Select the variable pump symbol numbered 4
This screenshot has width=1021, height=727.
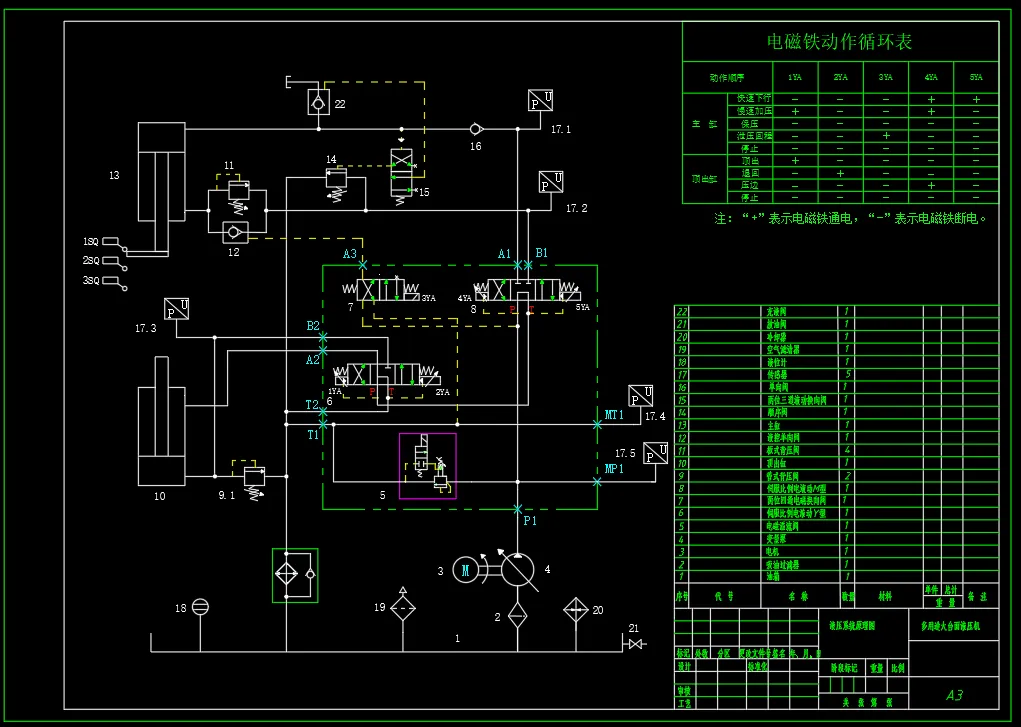[x=518, y=570]
